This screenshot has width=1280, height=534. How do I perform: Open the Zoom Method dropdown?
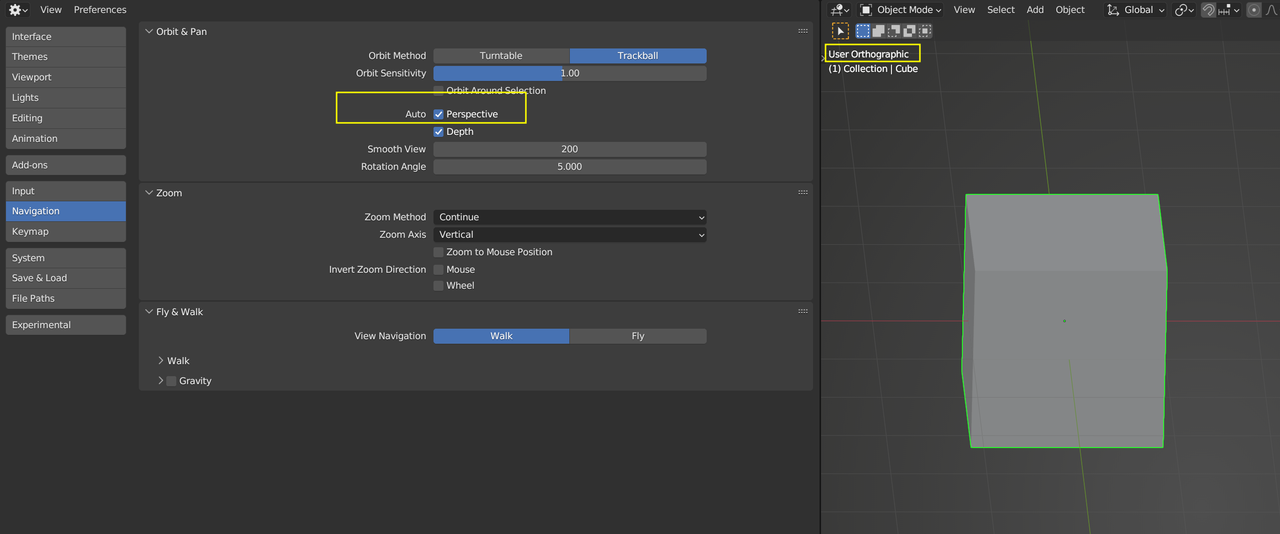[x=570, y=217]
